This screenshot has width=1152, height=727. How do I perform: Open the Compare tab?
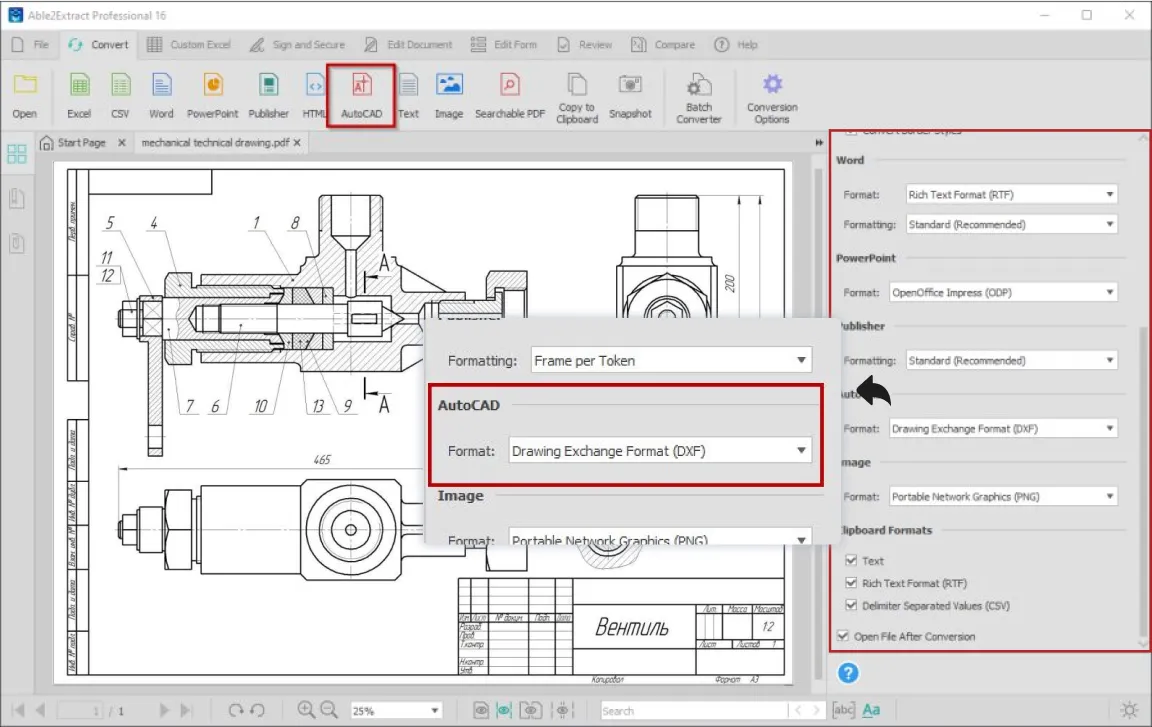pos(663,45)
